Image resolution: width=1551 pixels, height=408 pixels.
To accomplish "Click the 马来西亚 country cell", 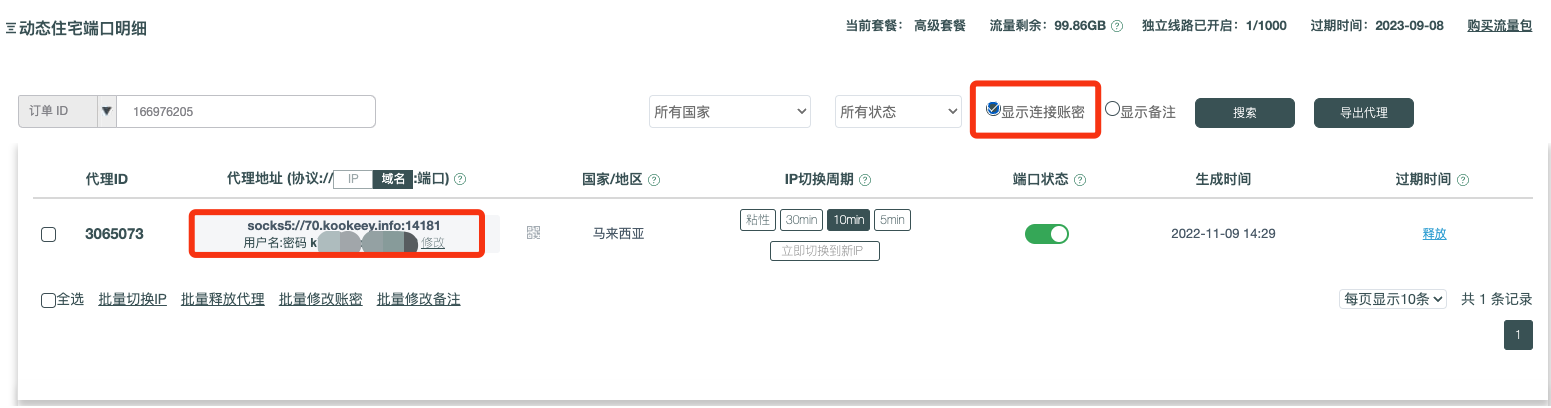I will click(x=619, y=234).
